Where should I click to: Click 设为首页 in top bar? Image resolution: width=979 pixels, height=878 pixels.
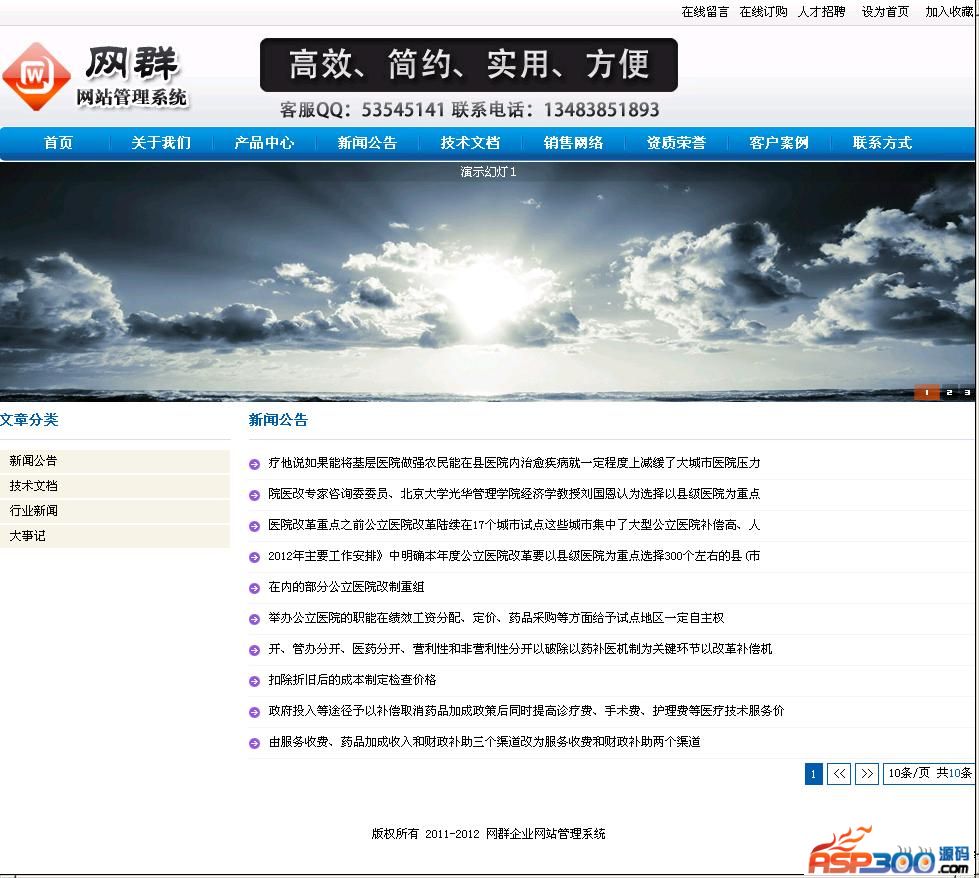coord(885,11)
